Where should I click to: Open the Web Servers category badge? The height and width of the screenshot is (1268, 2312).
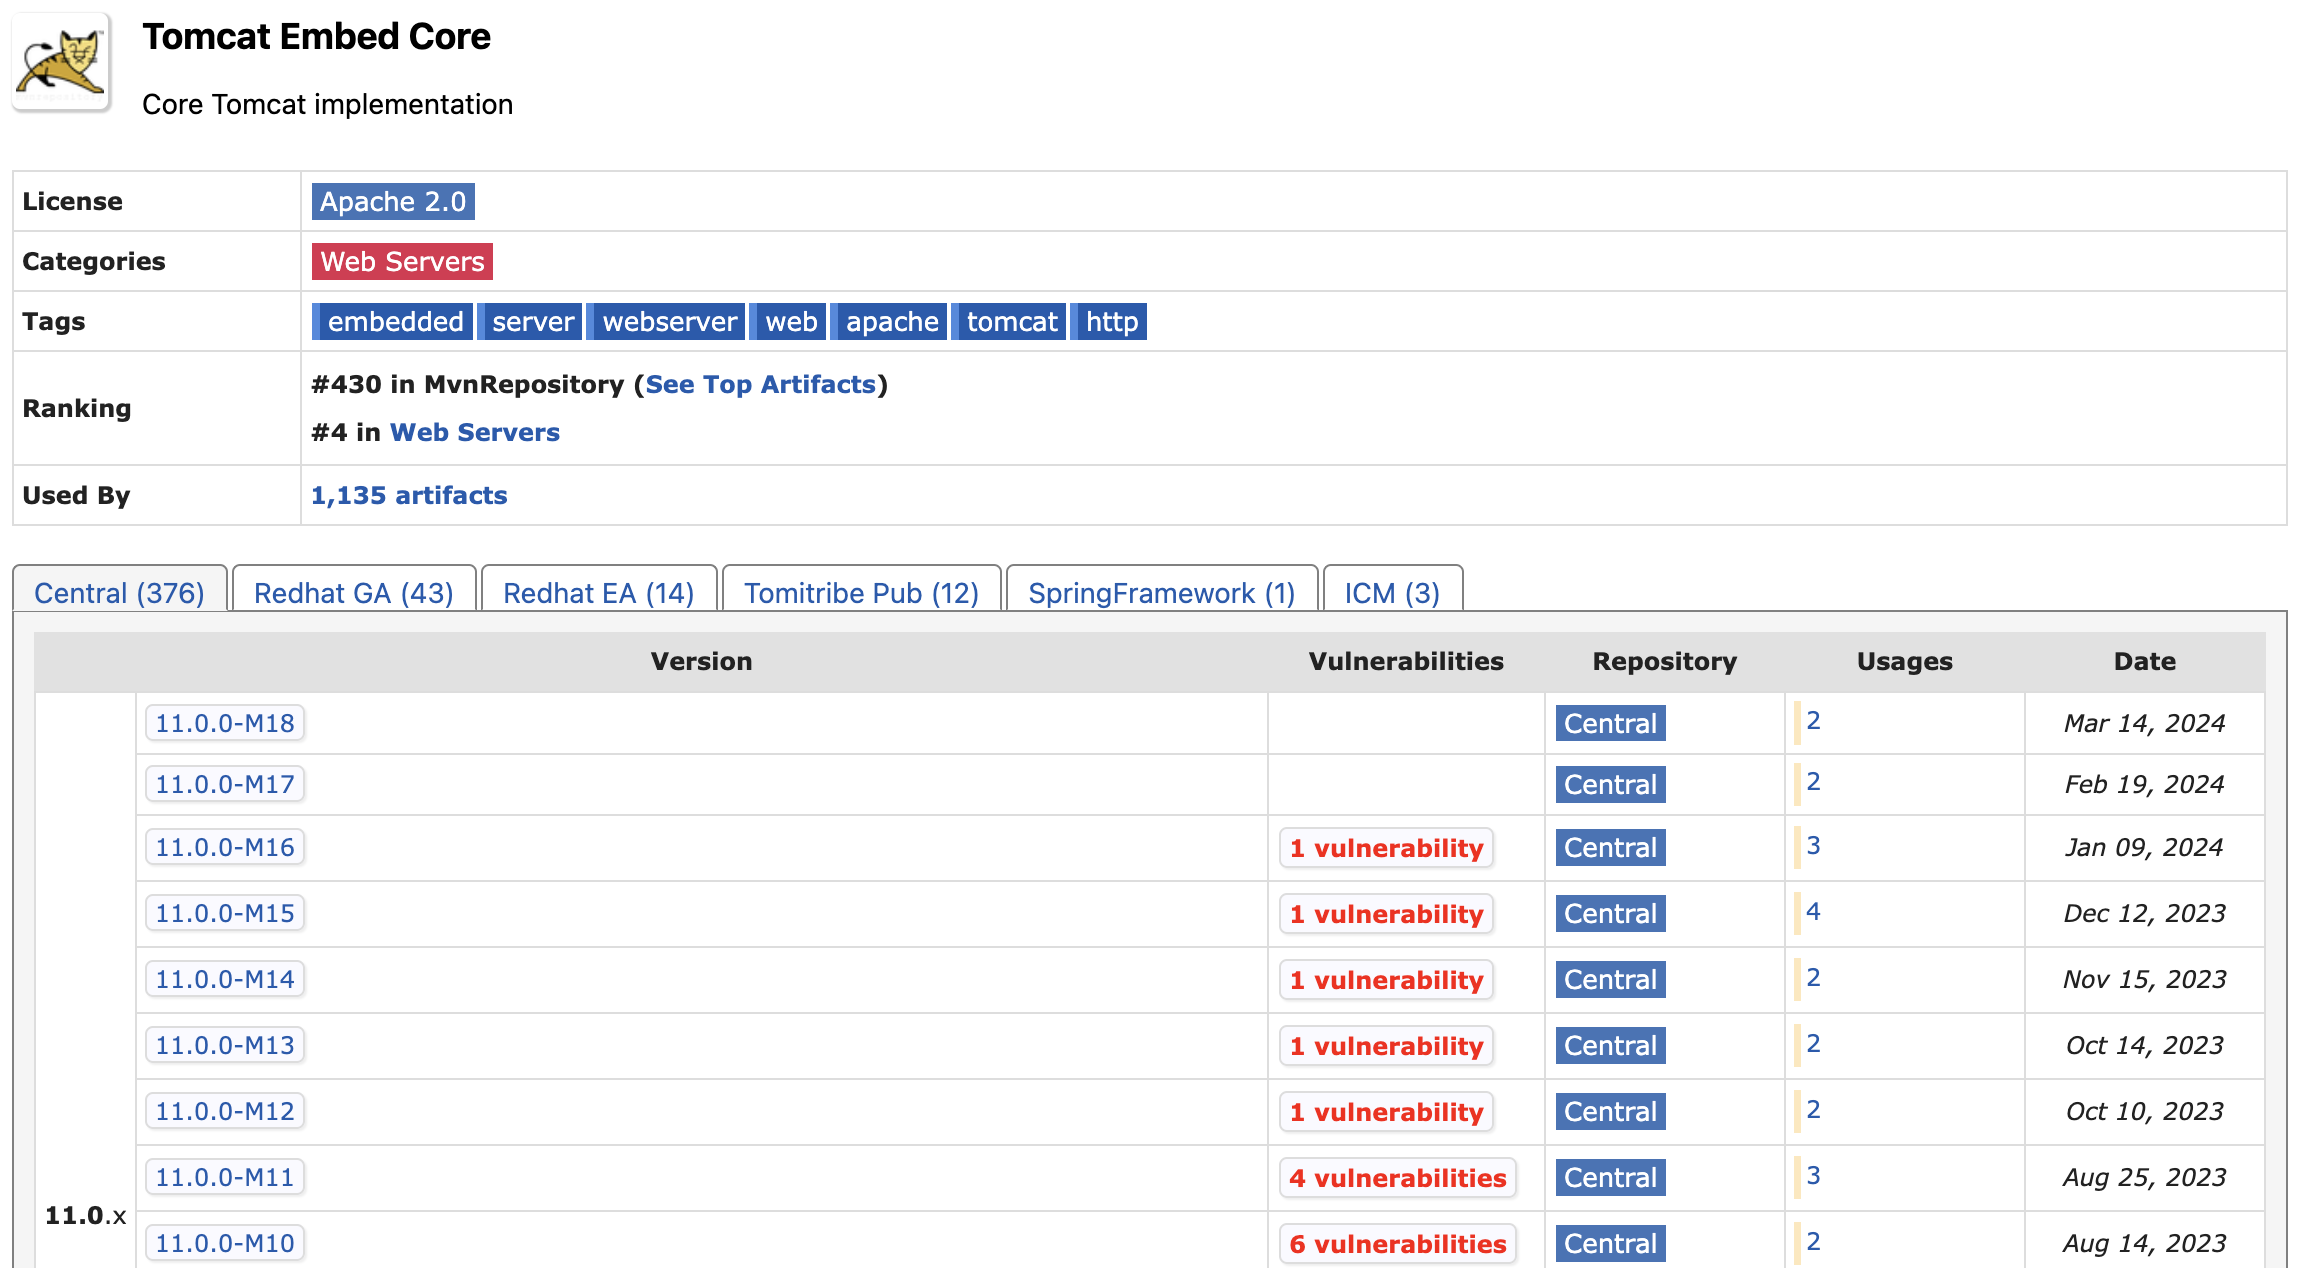[x=402, y=262]
